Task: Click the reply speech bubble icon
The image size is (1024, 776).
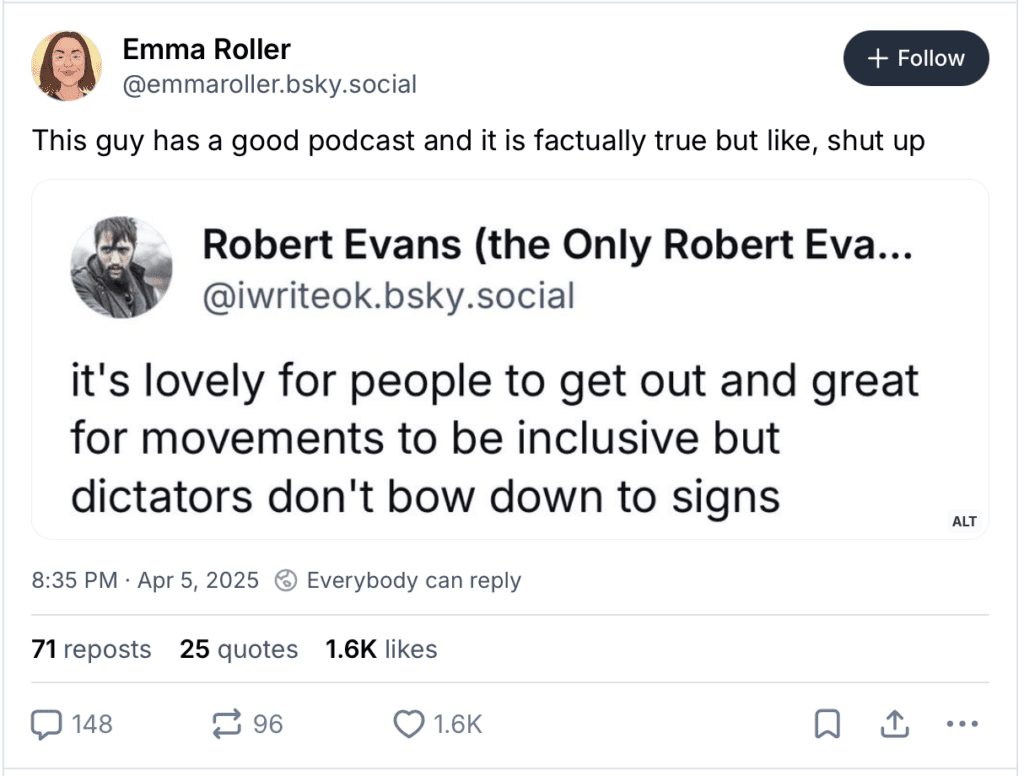Action: coord(47,723)
